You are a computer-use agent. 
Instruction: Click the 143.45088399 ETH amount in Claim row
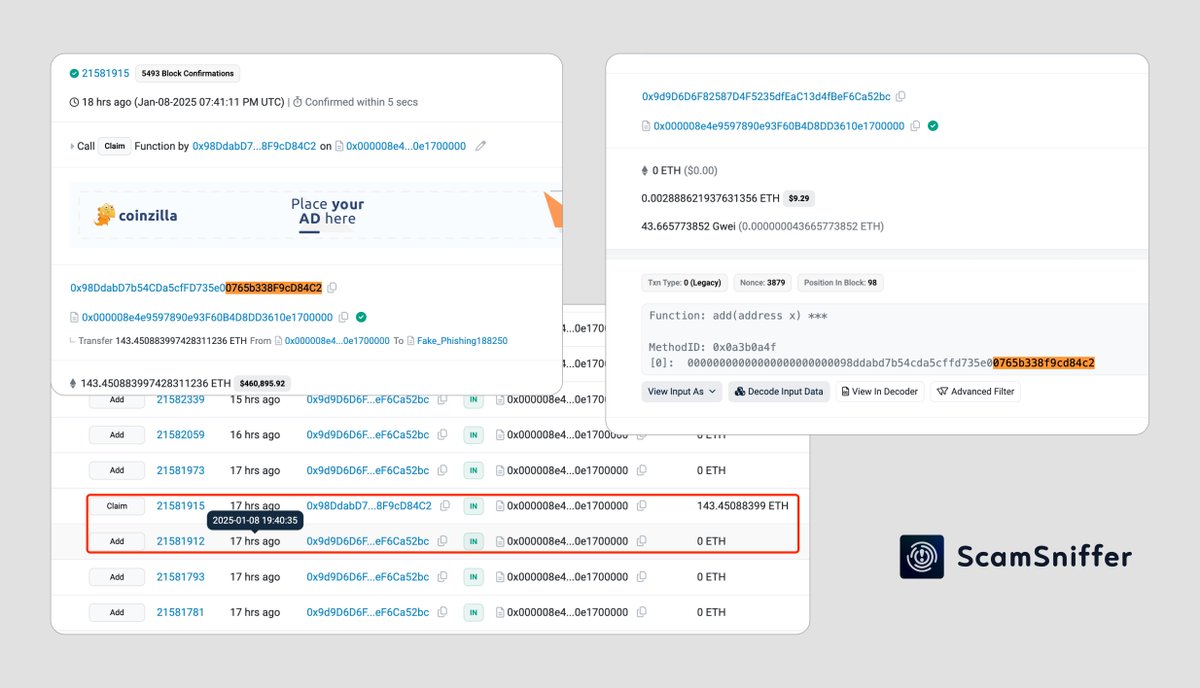743,506
